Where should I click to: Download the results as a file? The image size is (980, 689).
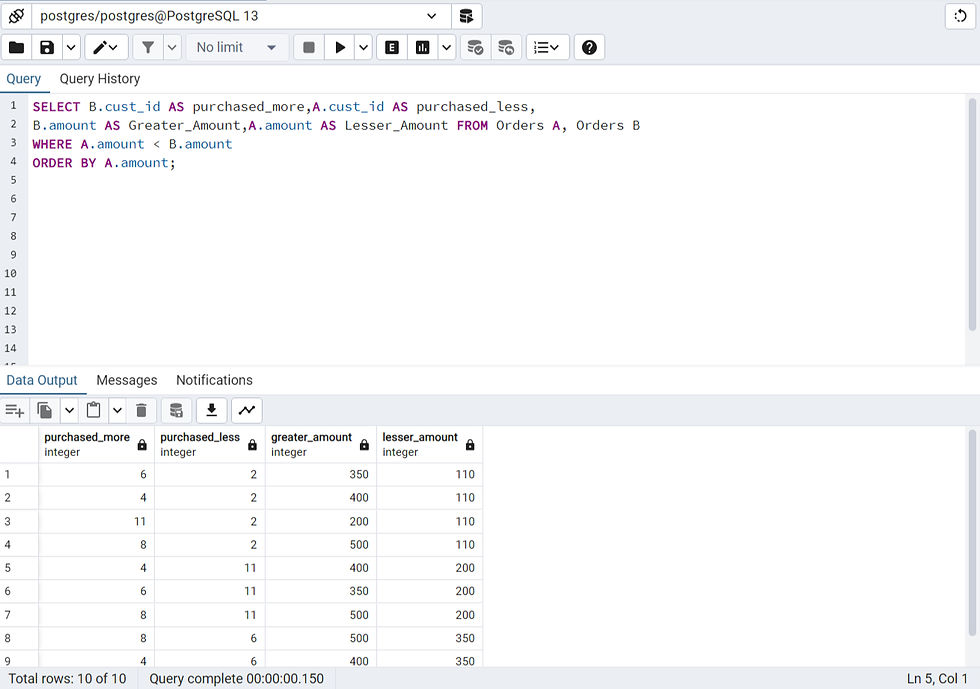point(211,410)
